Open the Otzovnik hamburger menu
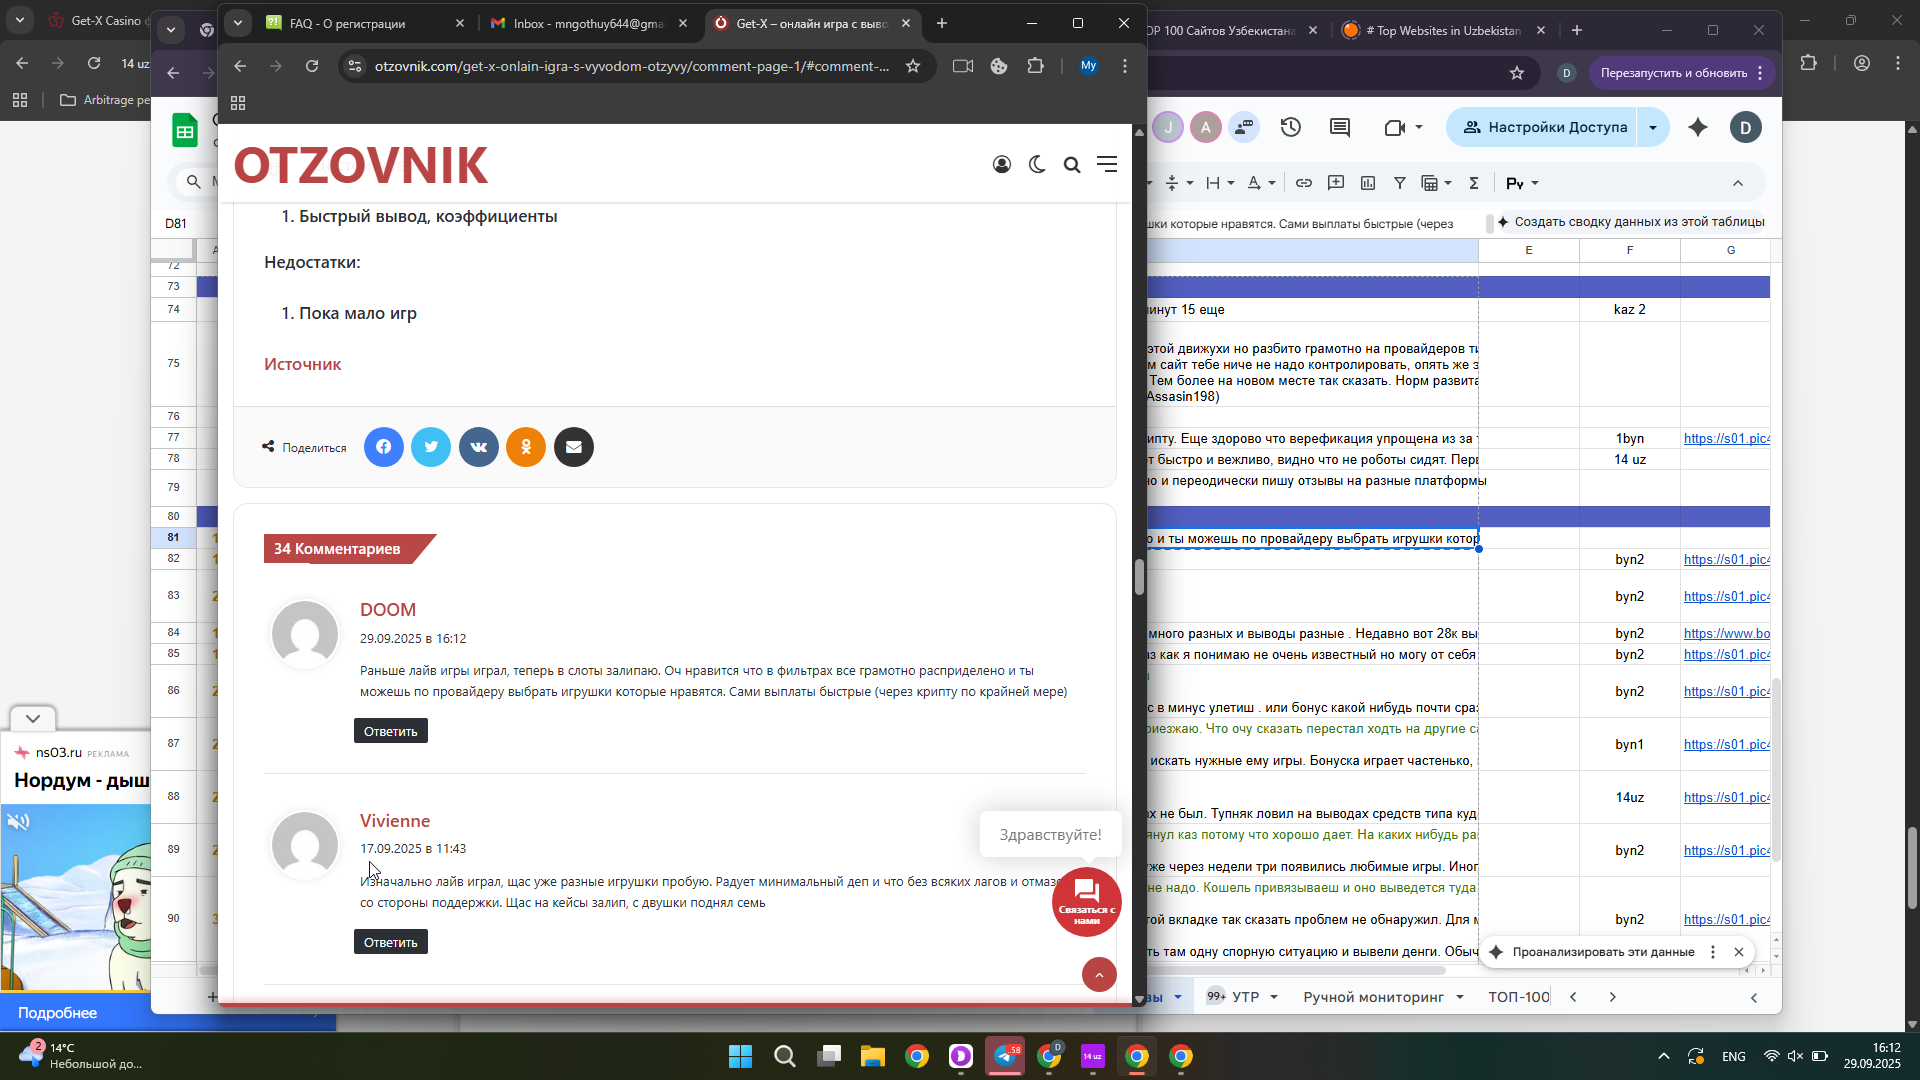This screenshot has width=1920, height=1080. (1107, 164)
